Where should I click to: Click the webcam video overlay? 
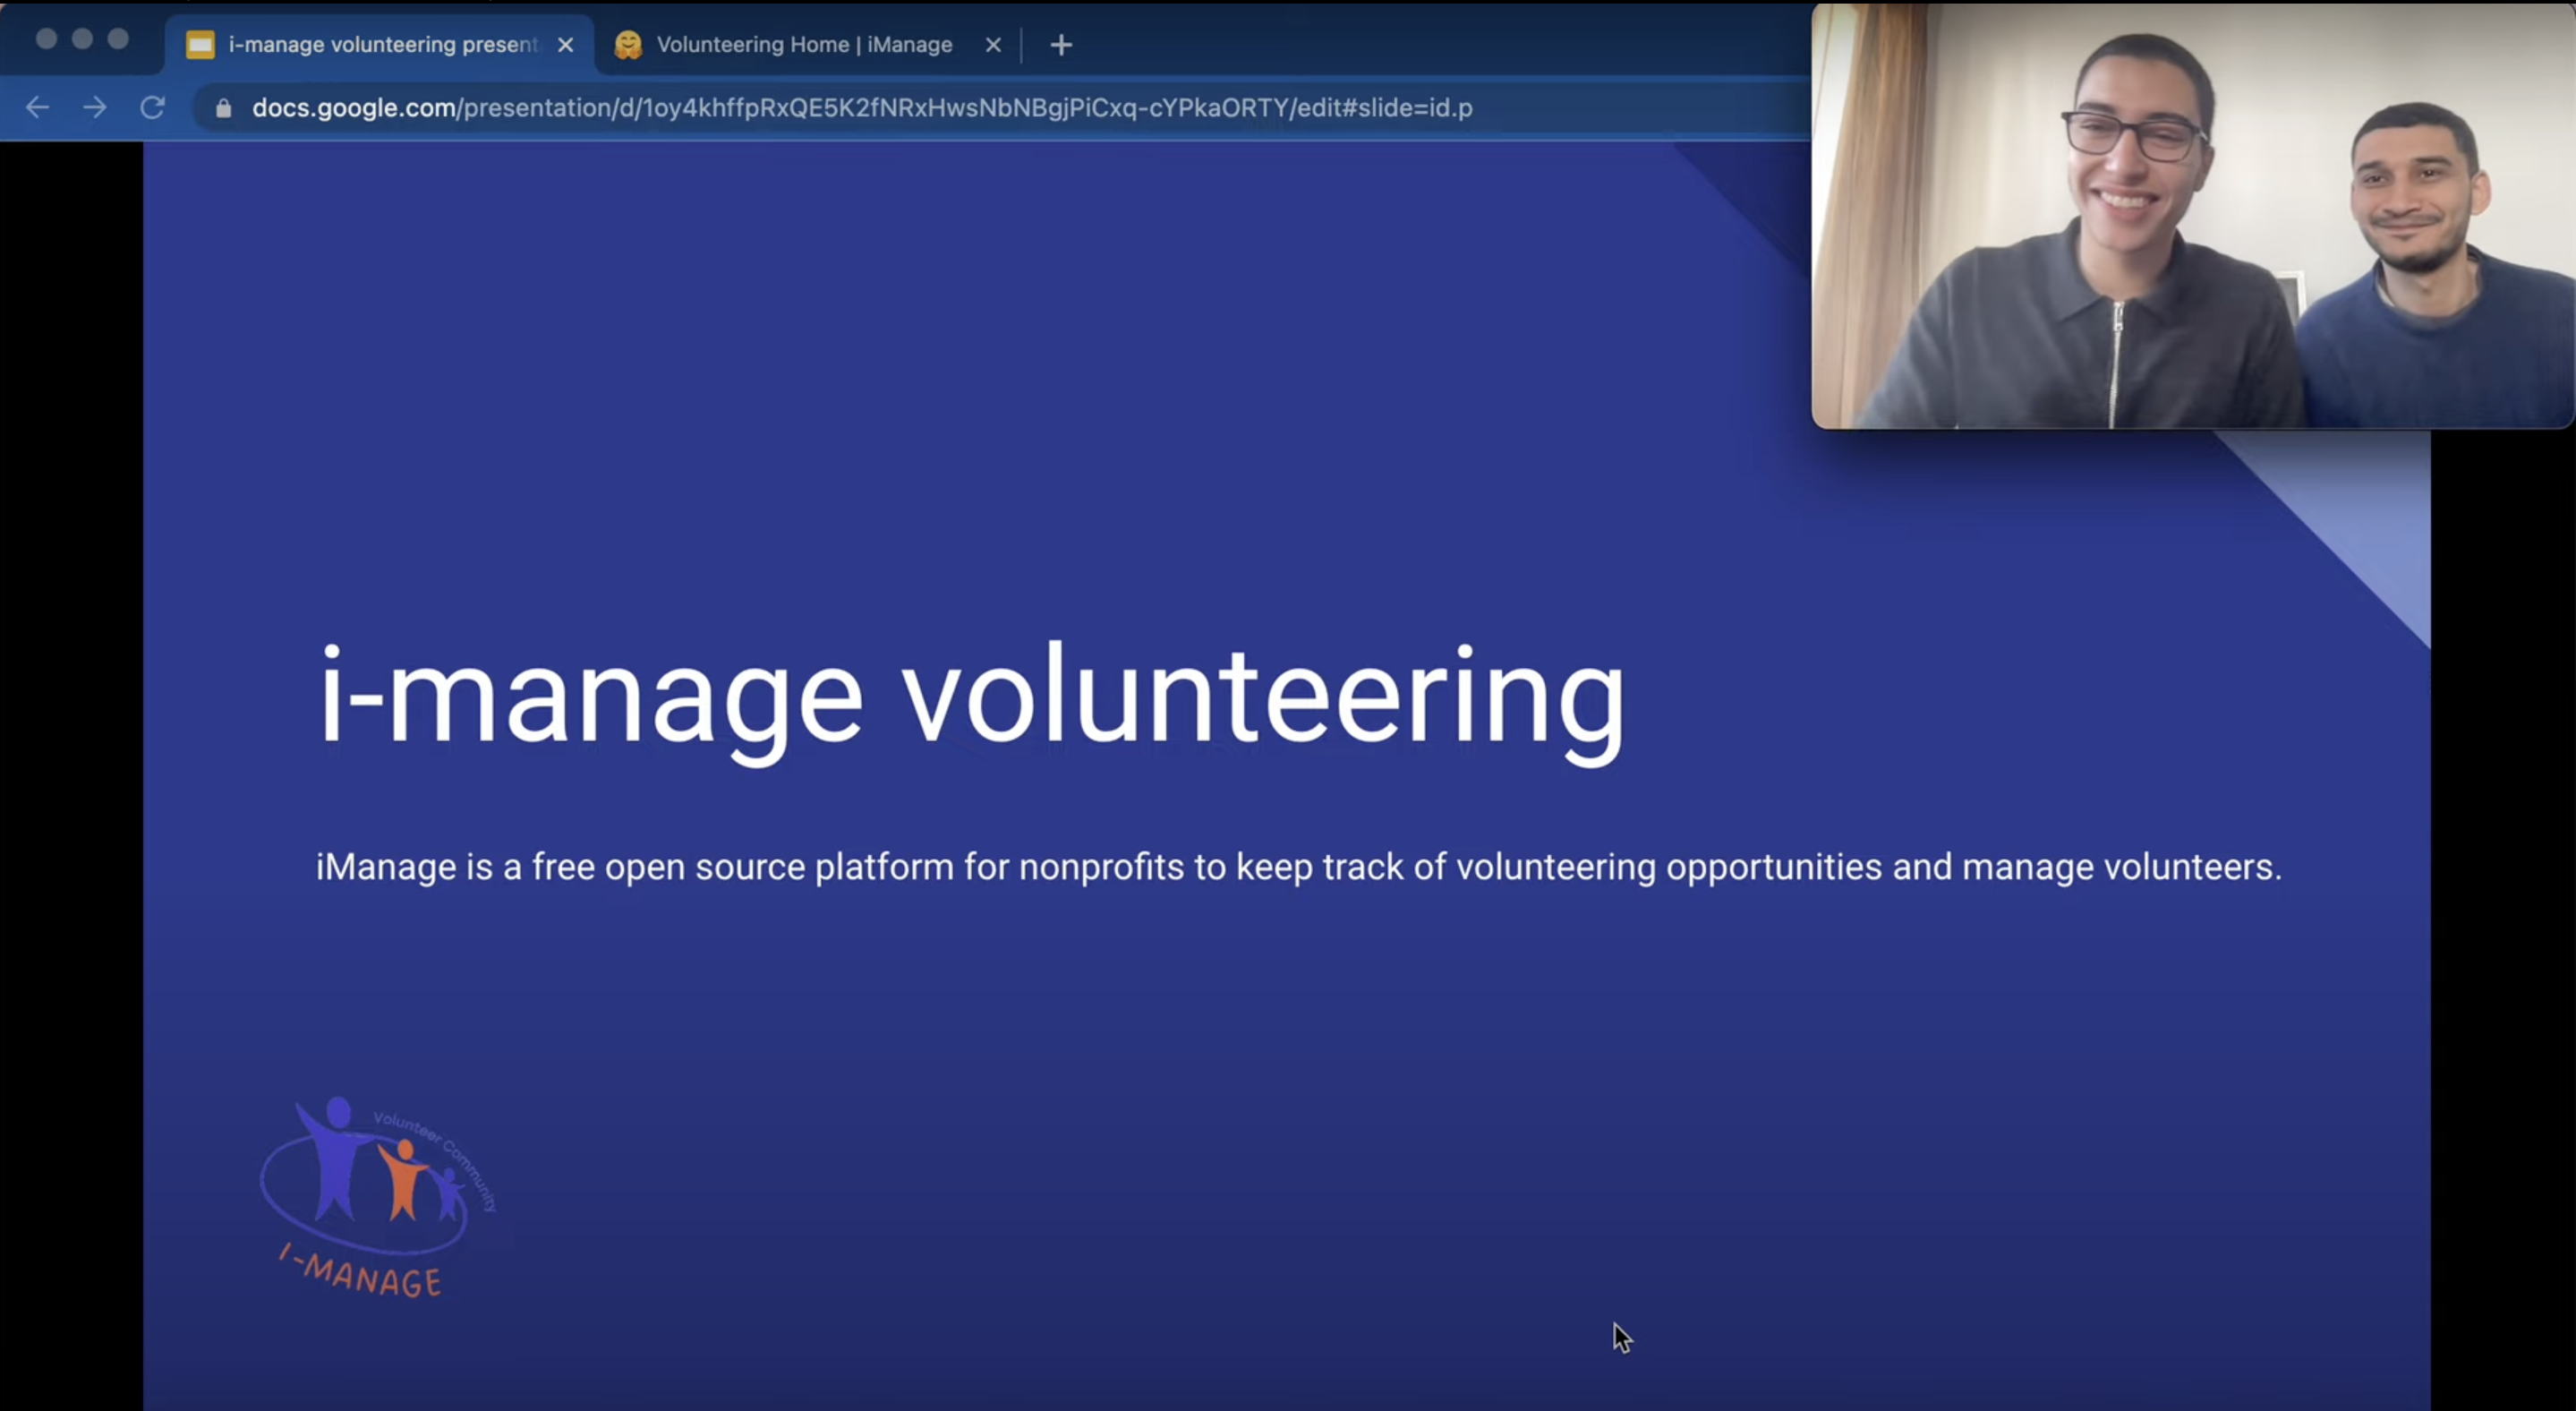[2192, 215]
